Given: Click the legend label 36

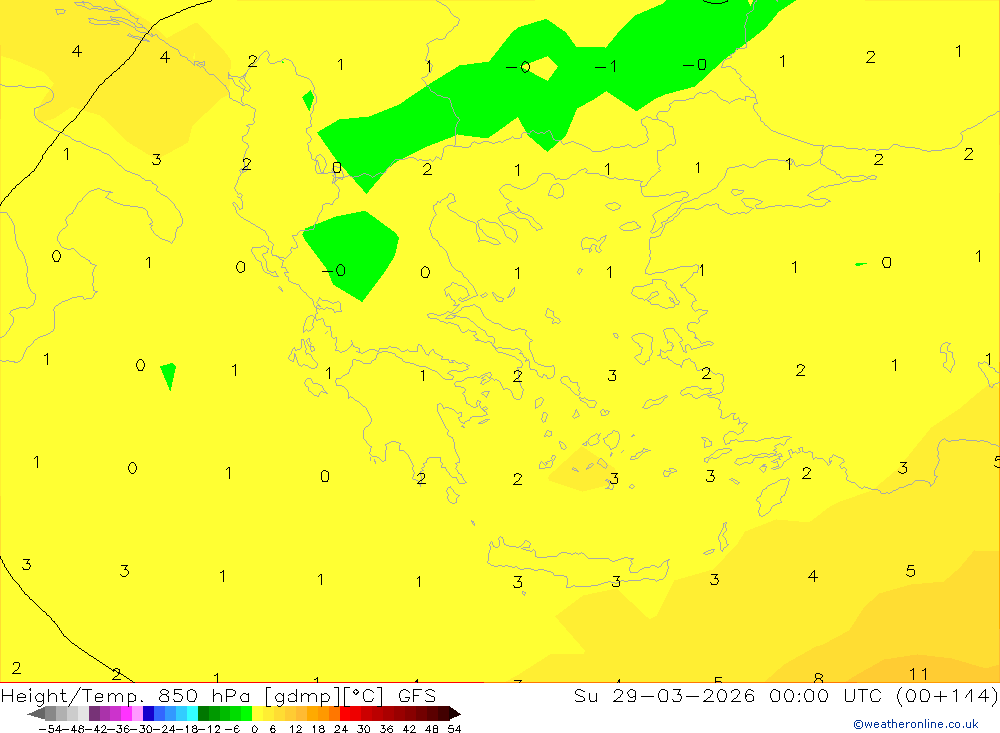Looking at the screenshot, I should [x=386, y=729].
